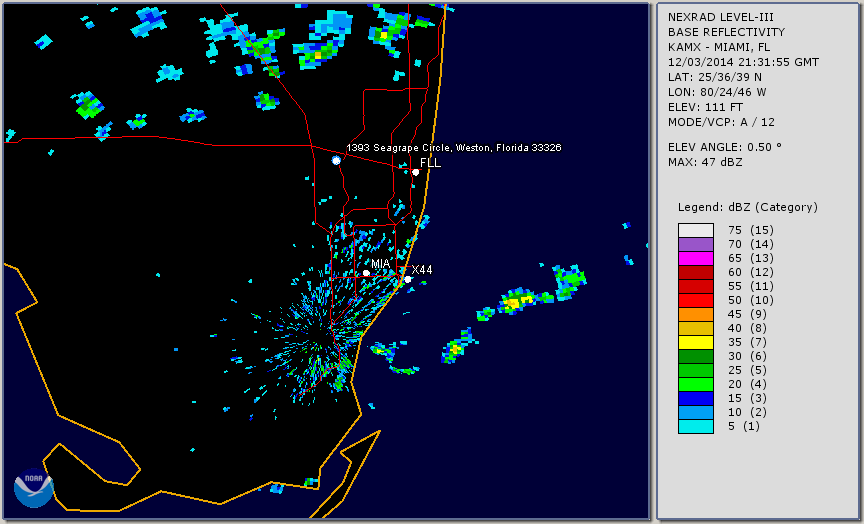Select the 60 dBZ legend swatch
864x524 pixels.
(x=696, y=272)
